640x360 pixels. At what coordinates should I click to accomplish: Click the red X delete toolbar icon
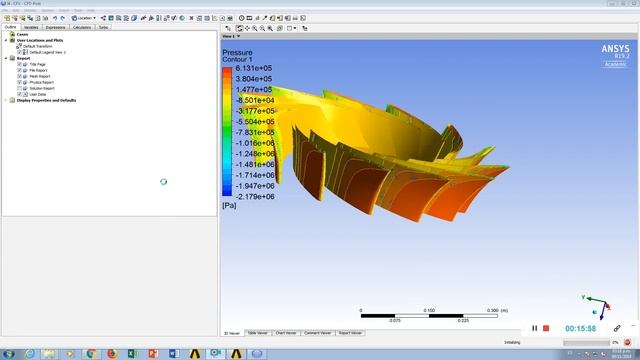(191, 18)
